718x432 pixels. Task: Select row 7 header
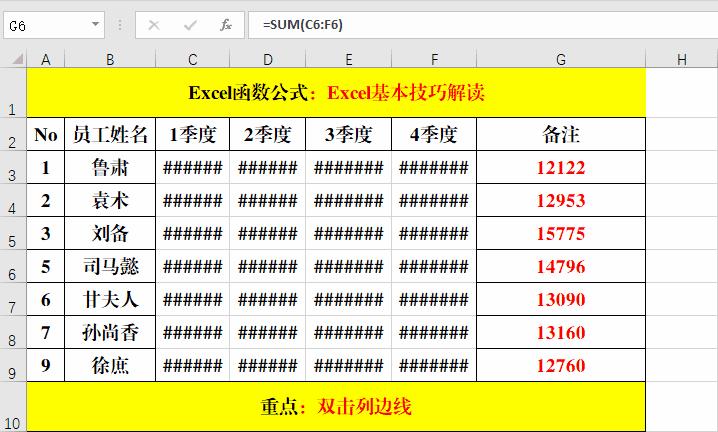[x=13, y=299]
